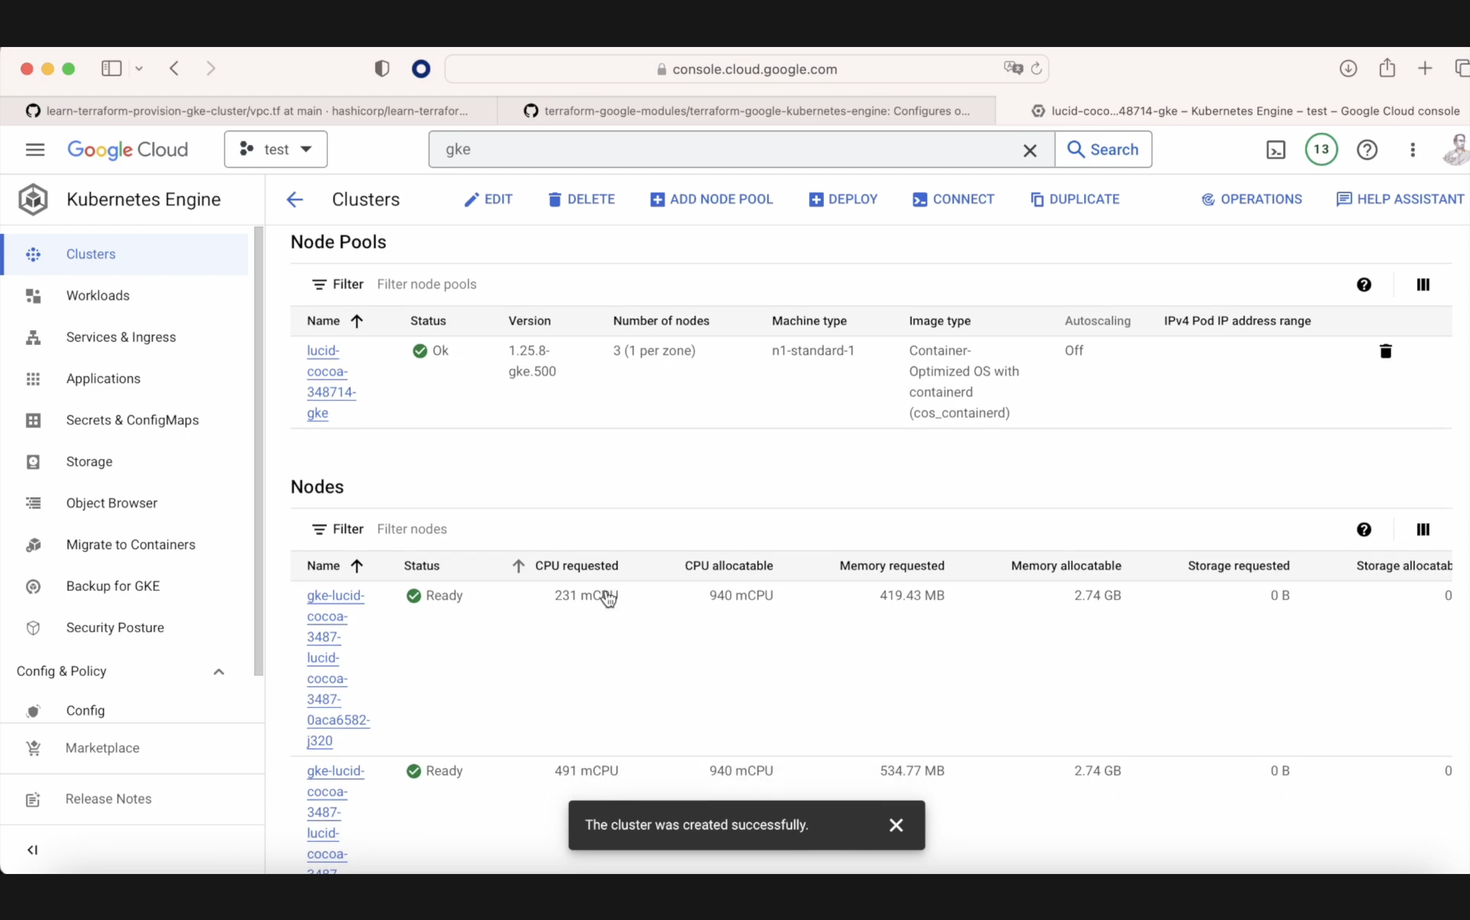Click the DELETE cluster button
Image resolution: width=1470 pixels, height=920 pixels.
(581, 199)
